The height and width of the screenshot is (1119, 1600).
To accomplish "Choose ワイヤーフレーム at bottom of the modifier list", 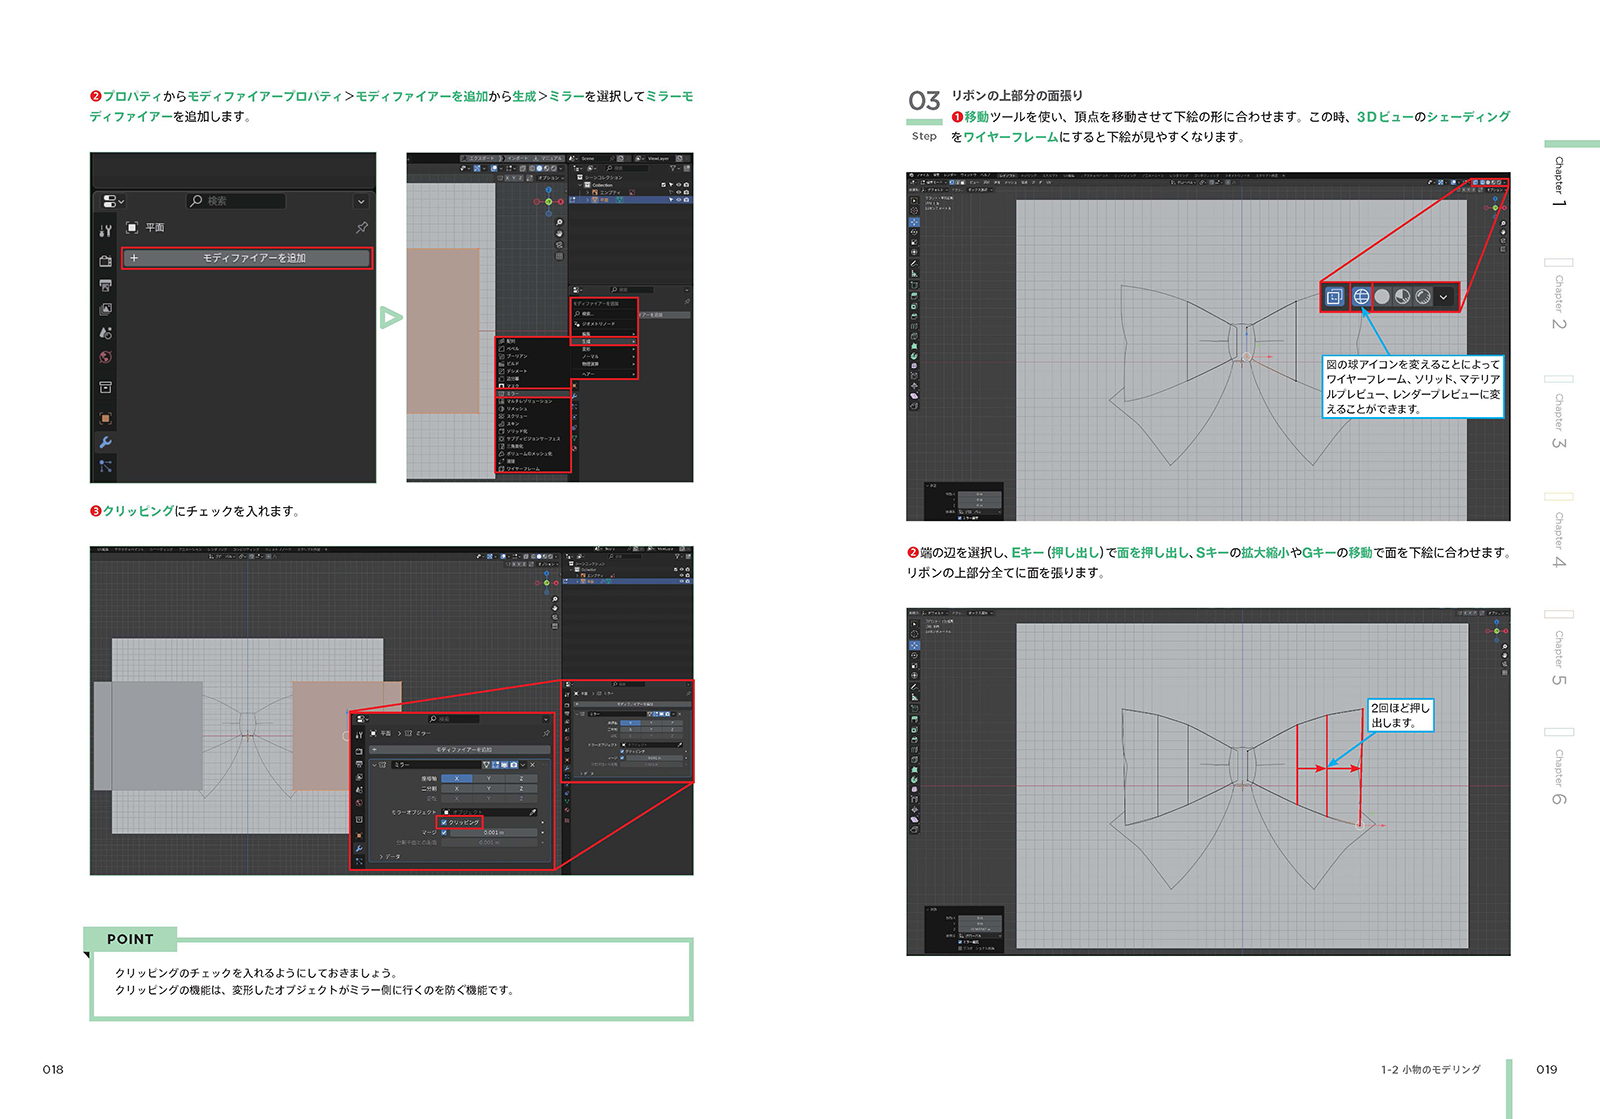I will 533,469.
